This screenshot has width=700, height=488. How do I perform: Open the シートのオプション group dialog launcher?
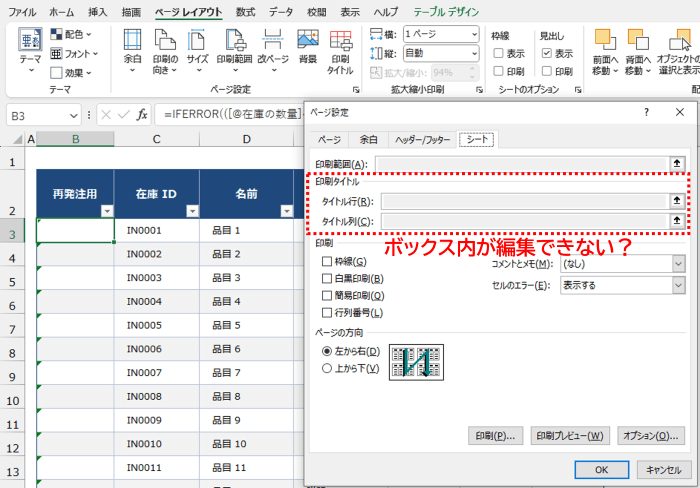coord(578,90)
